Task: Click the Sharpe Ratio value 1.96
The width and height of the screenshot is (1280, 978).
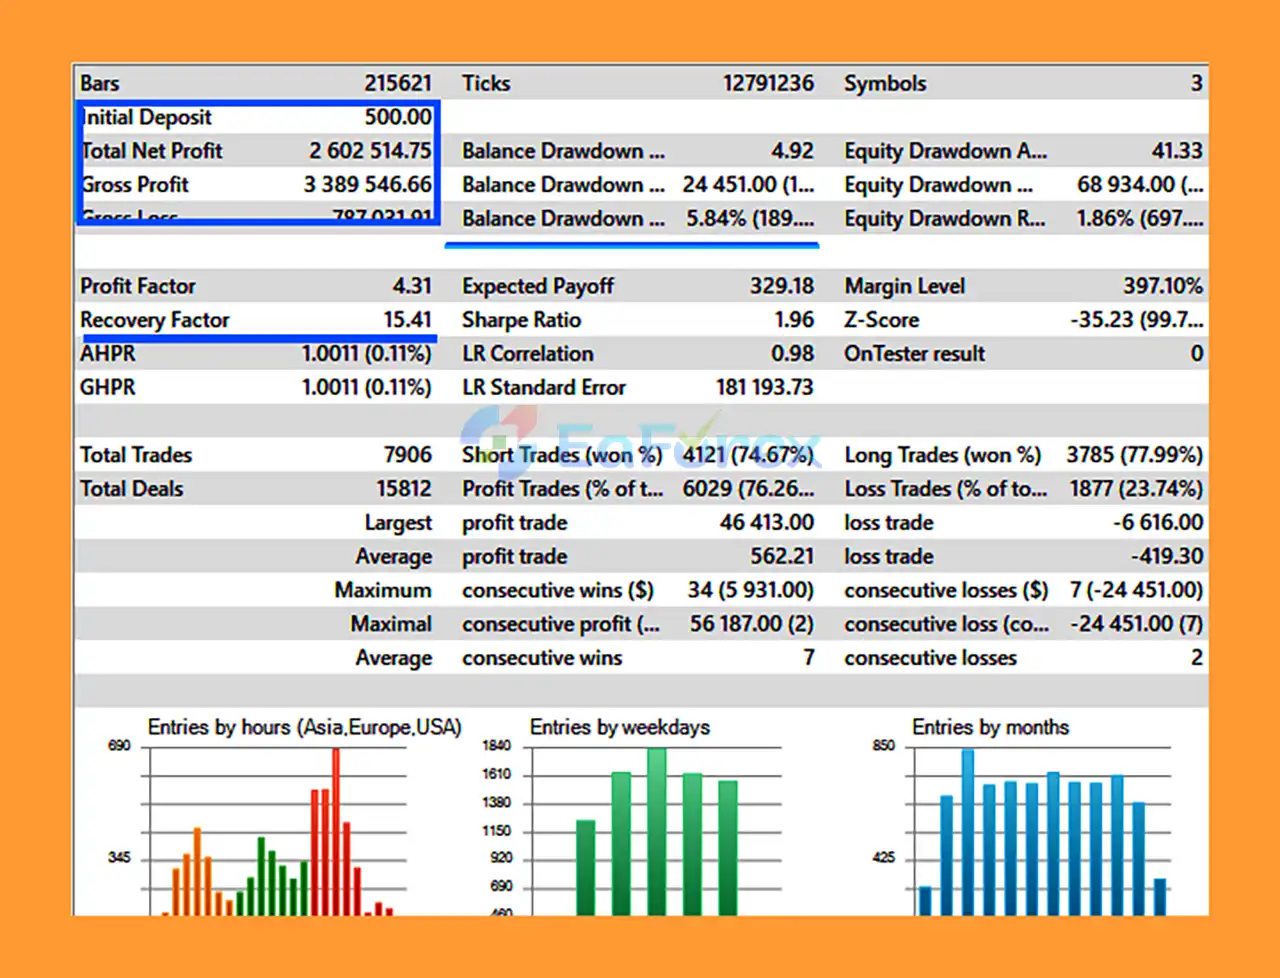Action: tap(793, 320)
